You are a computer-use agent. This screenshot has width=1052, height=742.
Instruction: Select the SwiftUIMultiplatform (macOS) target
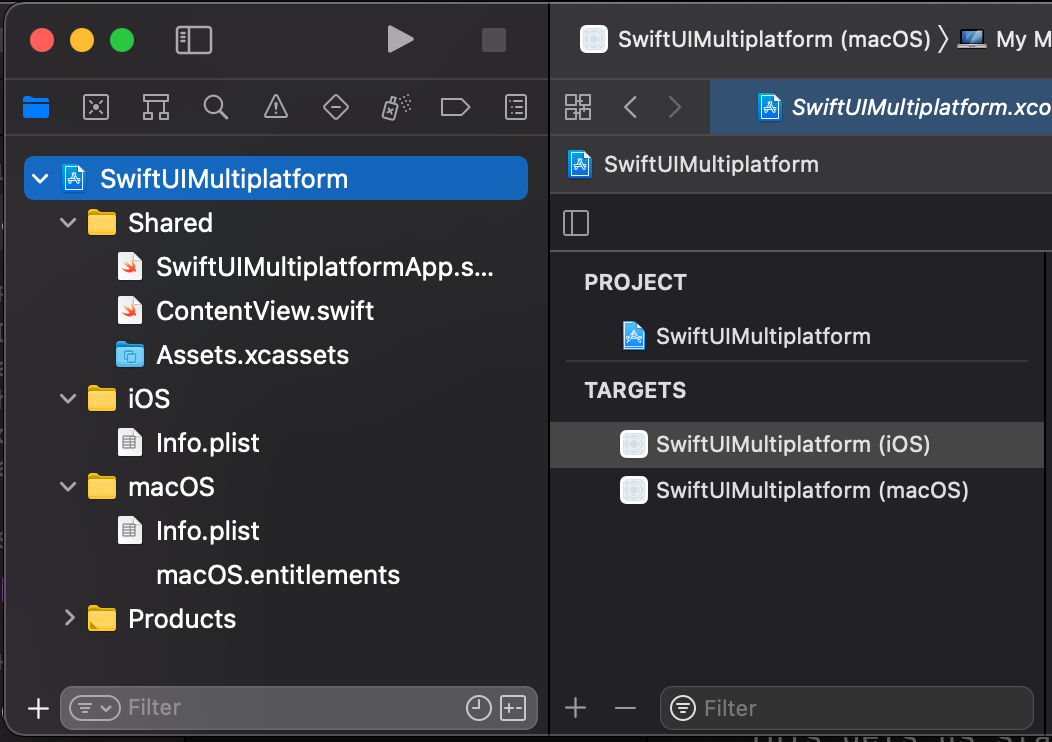click(x=811, y=490)
